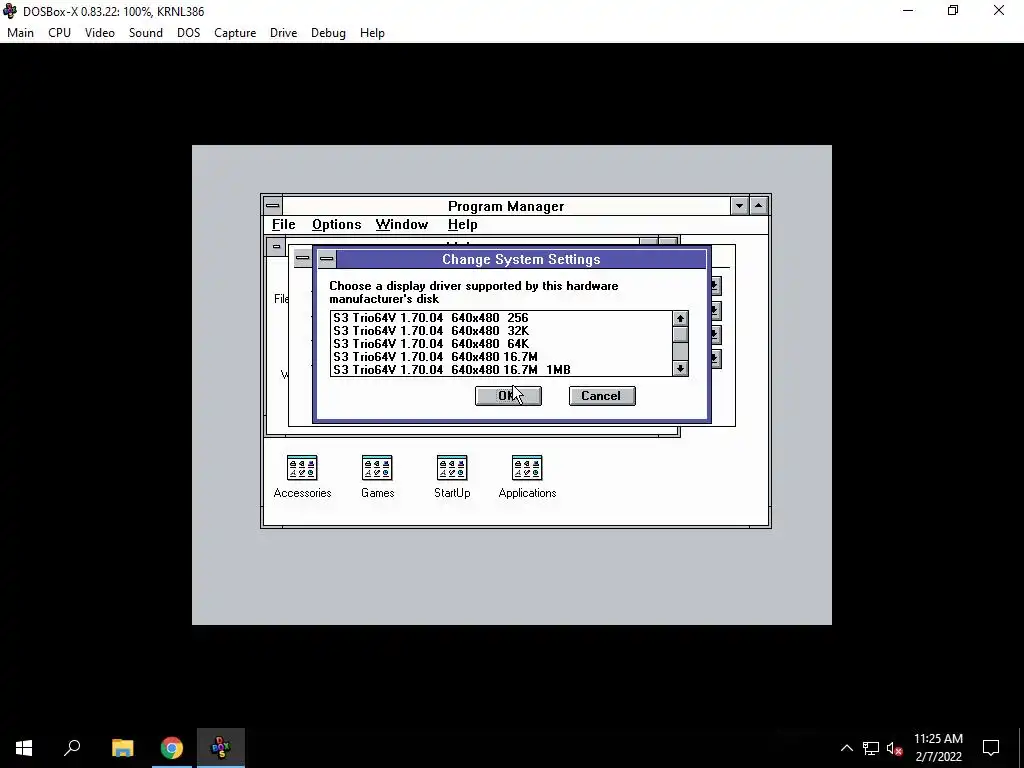Cancel the Change System Settings dialog
This screenshot has width=1024, height=768.
tap(602, 396)
